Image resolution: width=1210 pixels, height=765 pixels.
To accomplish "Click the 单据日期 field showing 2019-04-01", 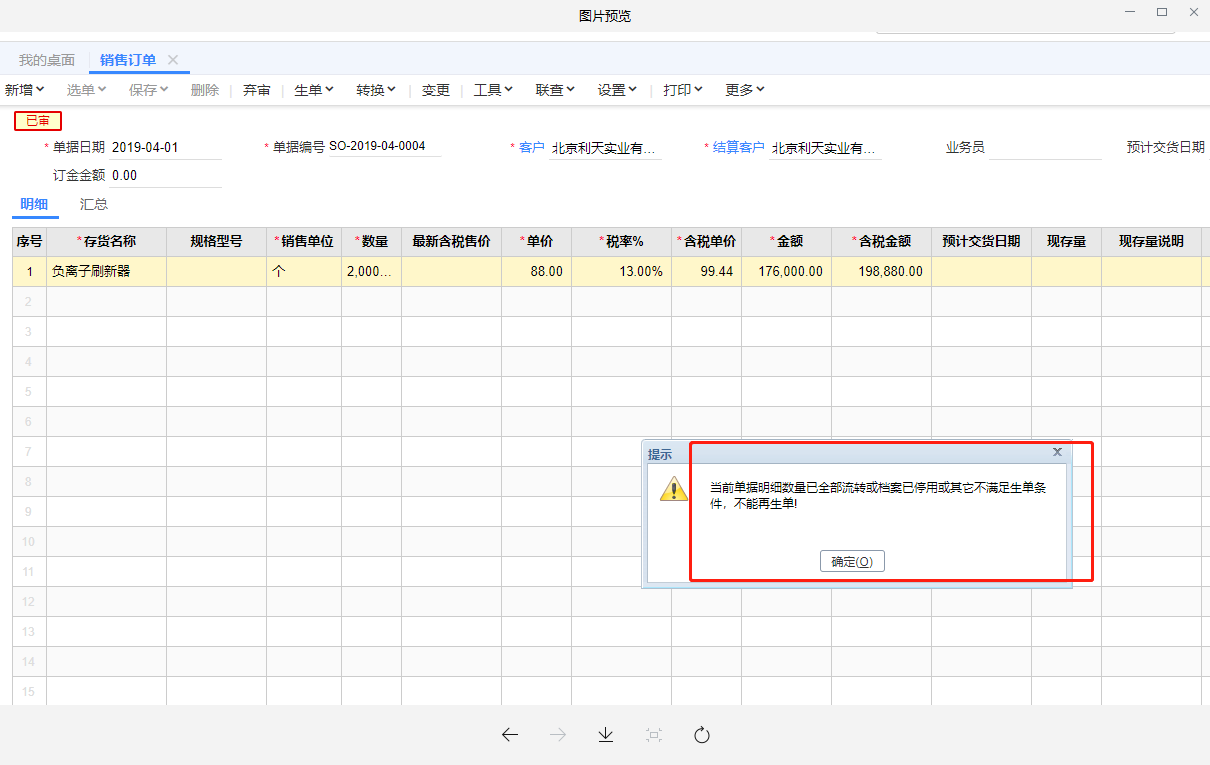I will [x=166, y=147].
